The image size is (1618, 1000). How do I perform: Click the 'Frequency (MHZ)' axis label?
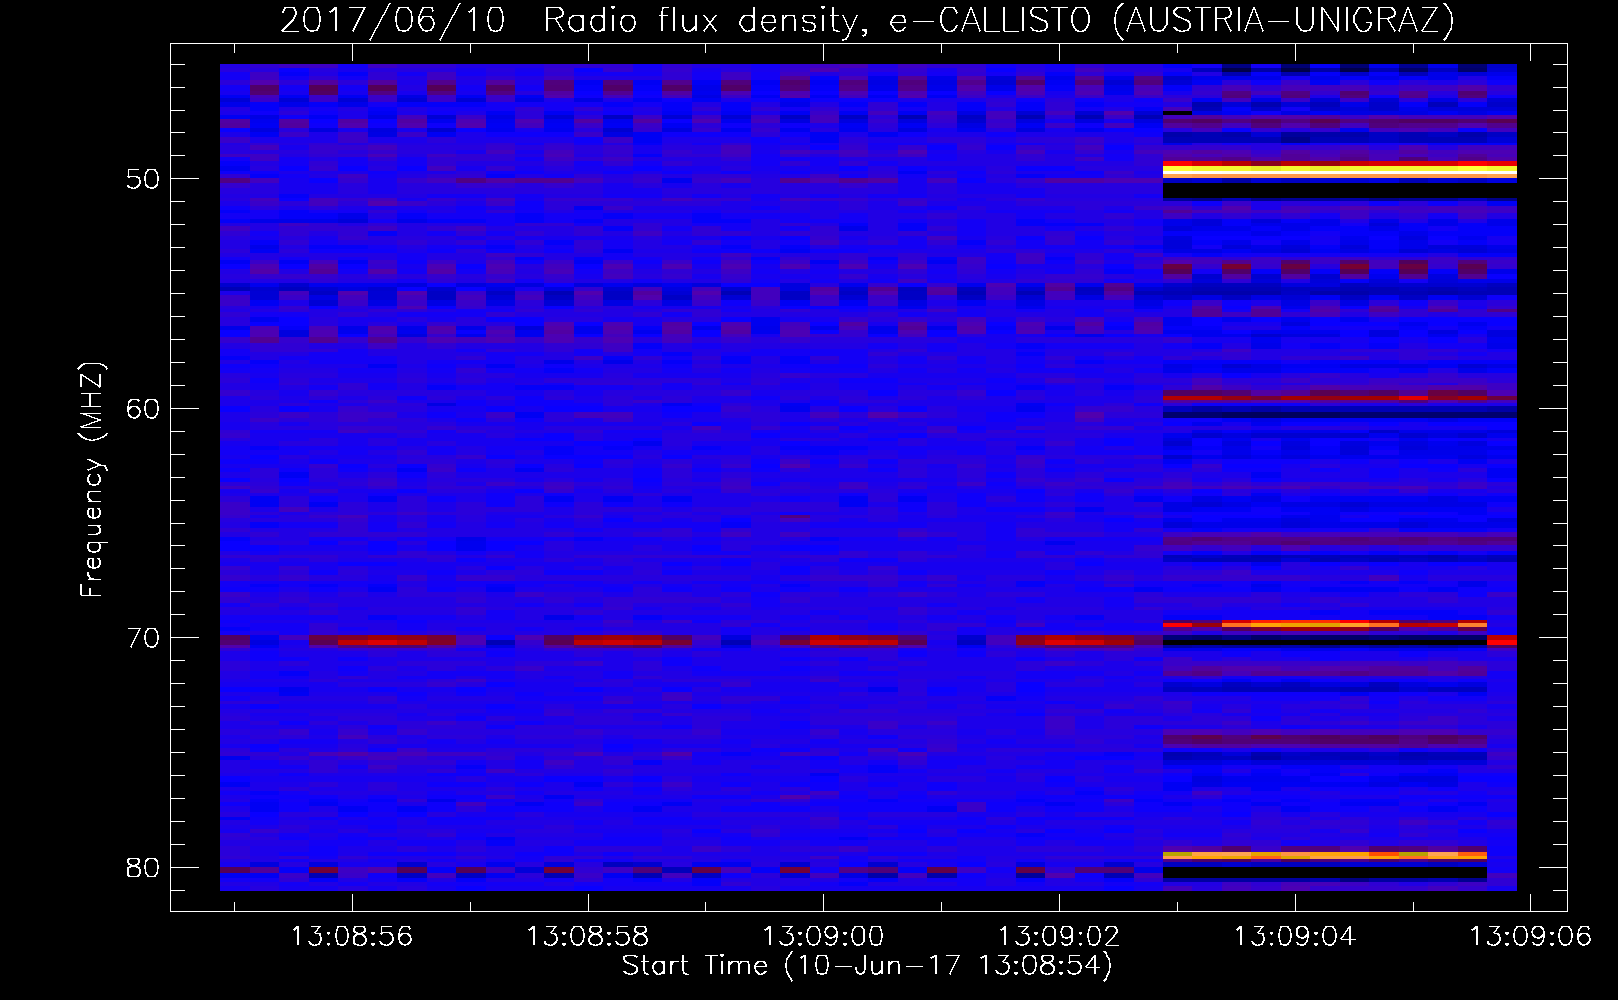pyautogui.click(x=92, y=480)
